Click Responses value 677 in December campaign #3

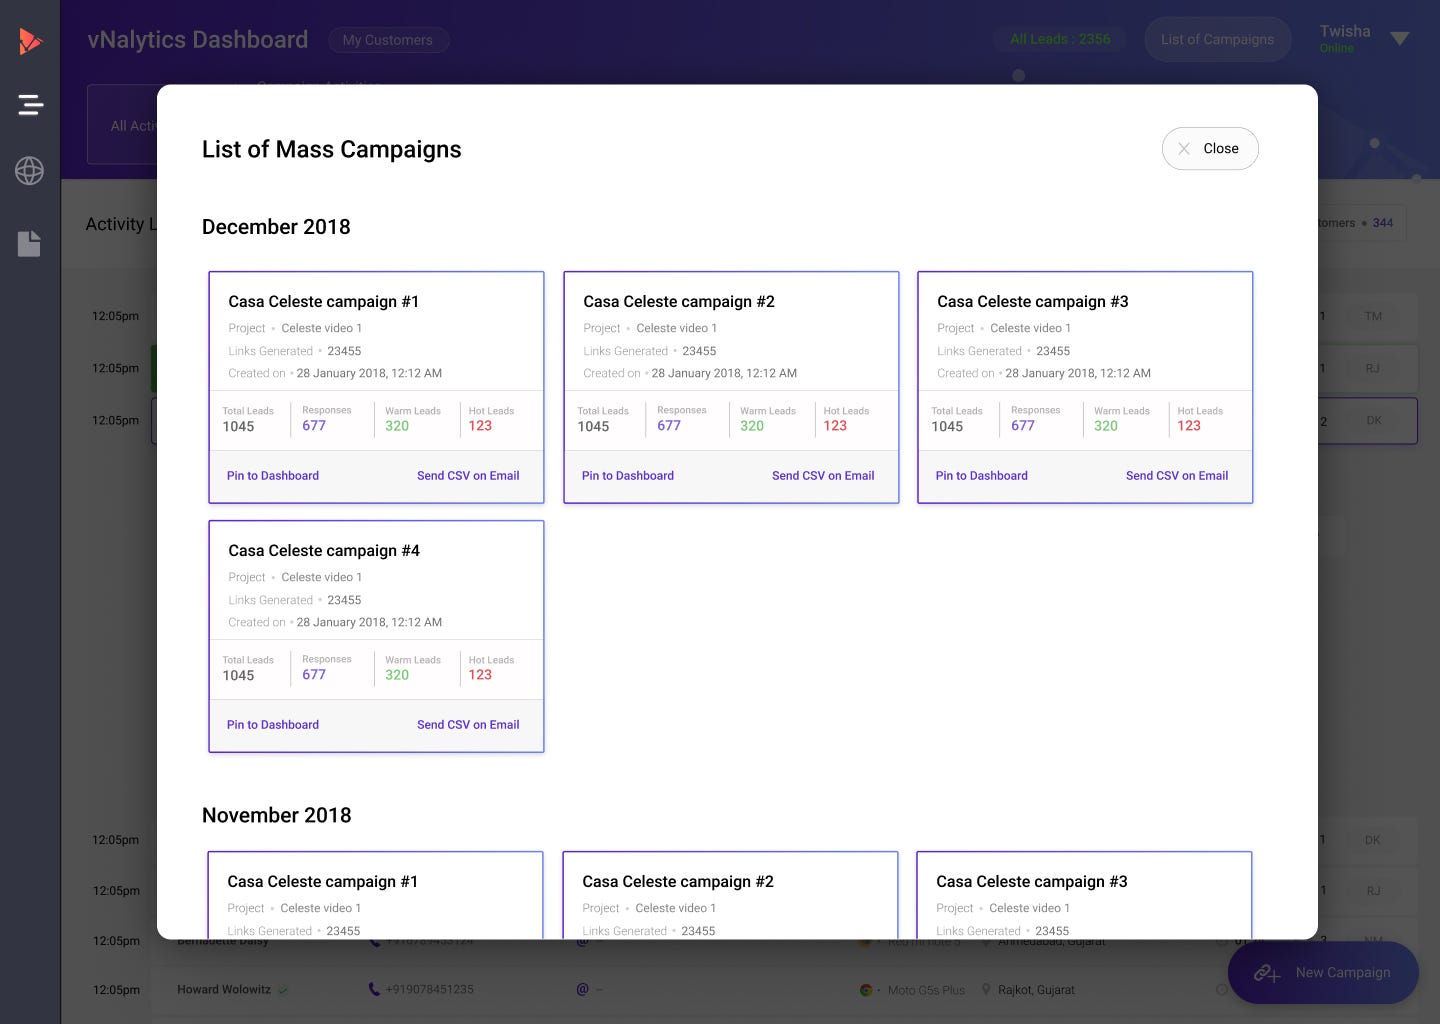pyautogui.click(x=1023, y=426)
